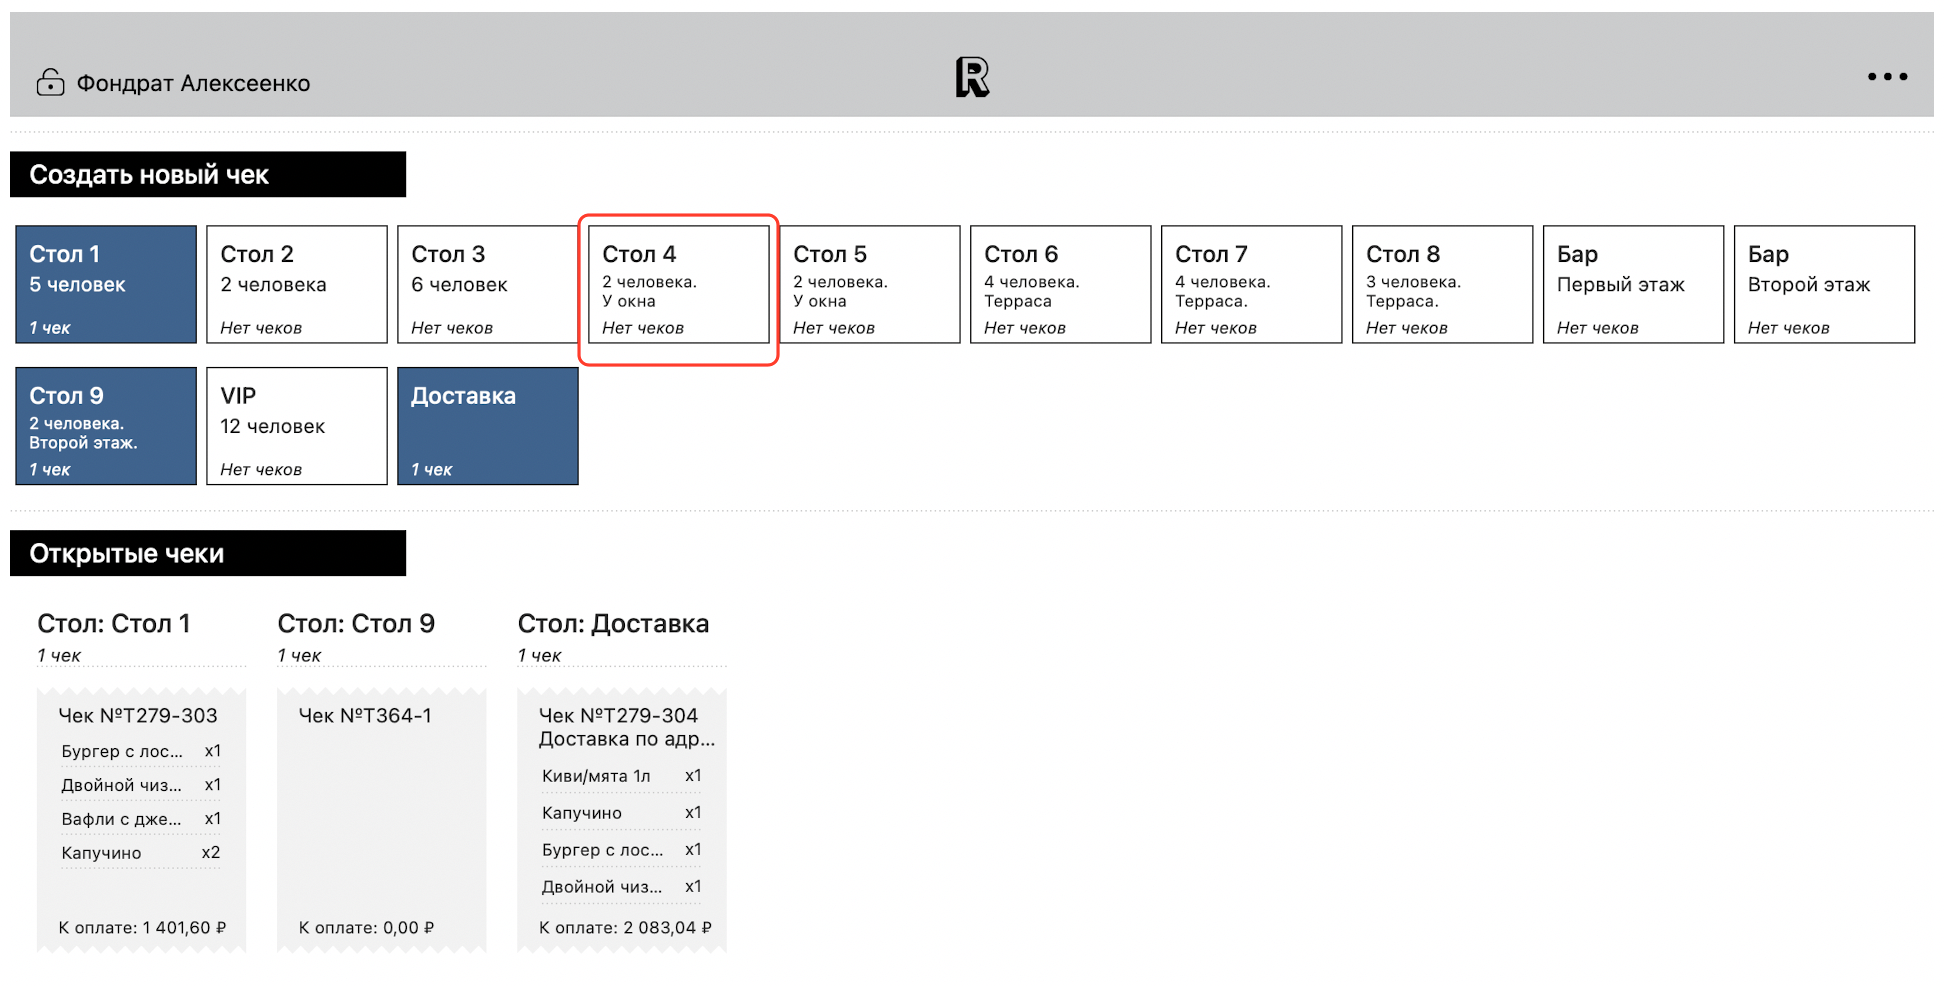Click the lock icon beside the user name
1944x986 pixels.
pos(50,82)
